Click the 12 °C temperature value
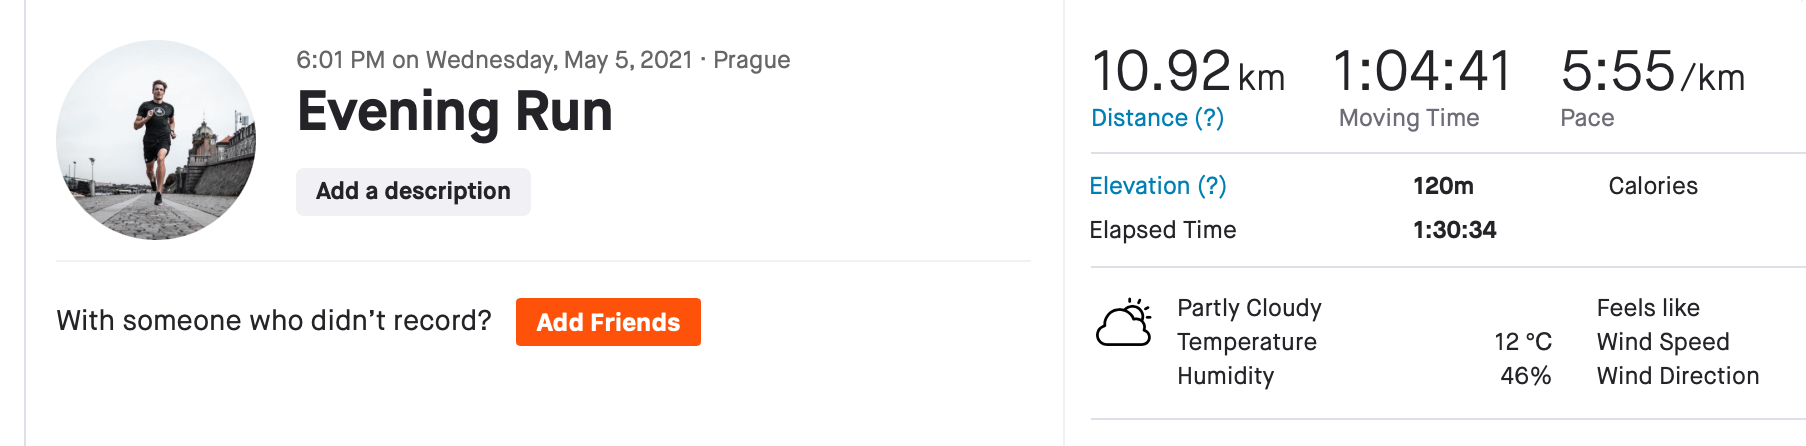Image resolution: width=1806 pixels, height=446 pixels. click(1523, 342)
